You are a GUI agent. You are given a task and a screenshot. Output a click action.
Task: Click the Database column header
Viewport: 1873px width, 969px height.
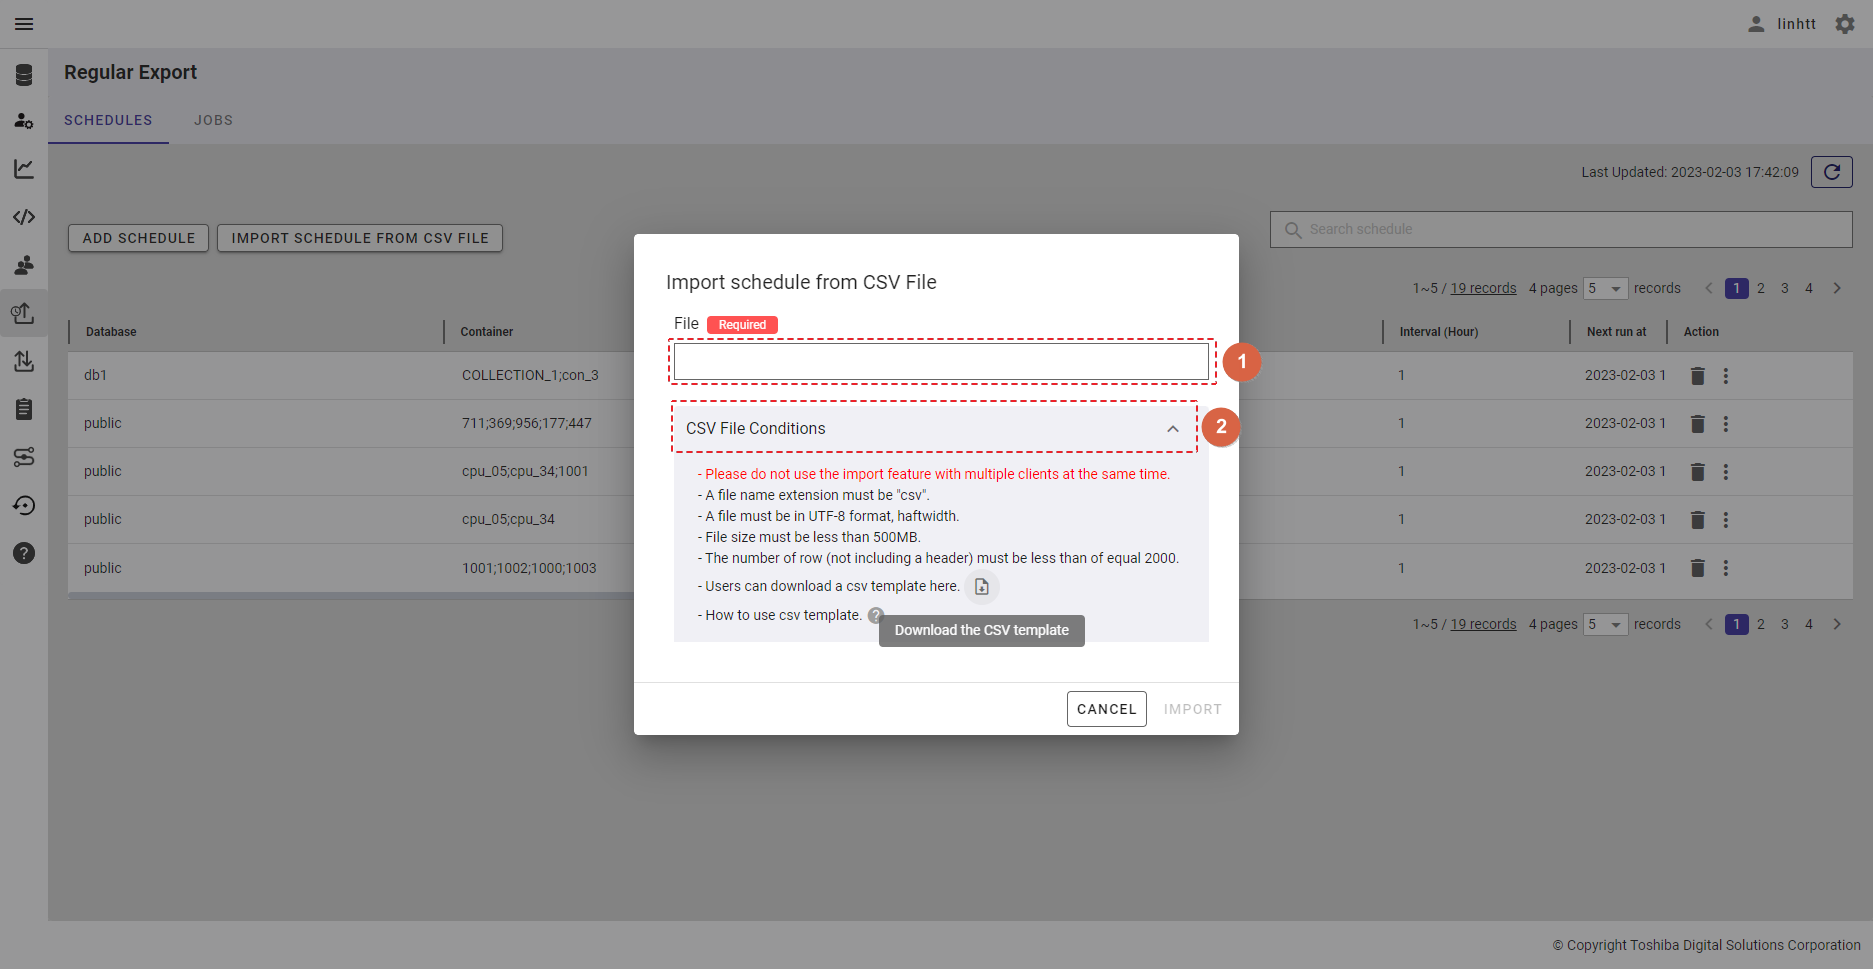tap(111, 332)
